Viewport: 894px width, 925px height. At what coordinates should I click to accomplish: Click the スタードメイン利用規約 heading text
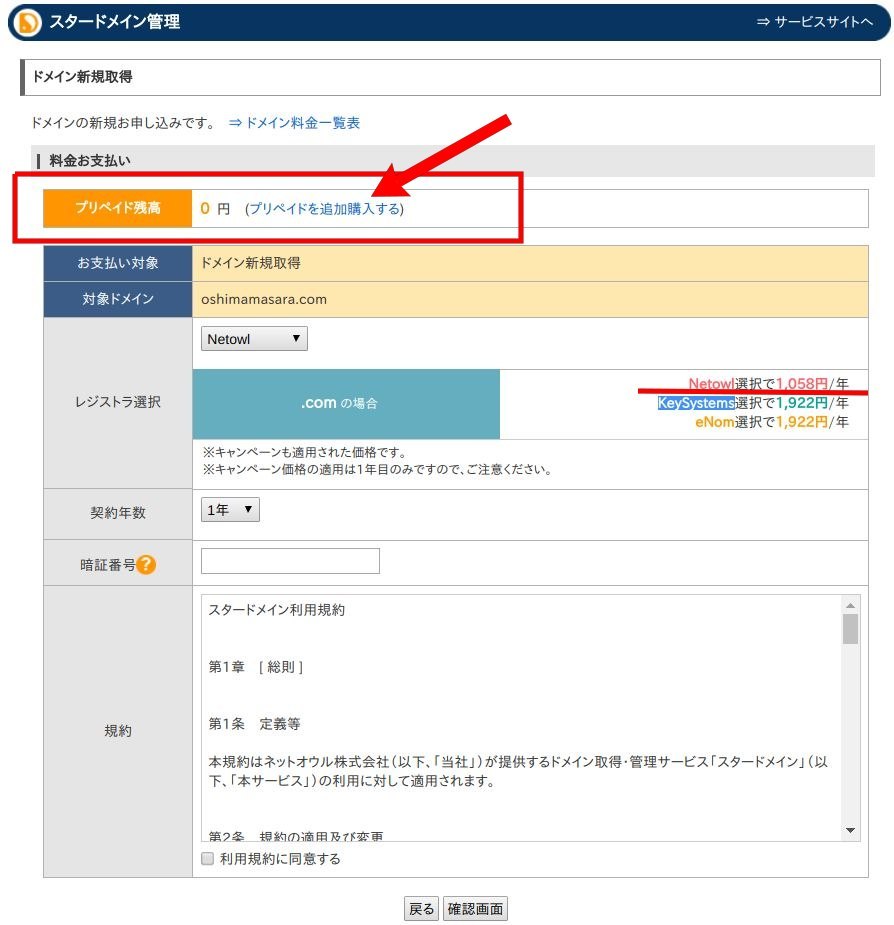[x=276, y=610]
